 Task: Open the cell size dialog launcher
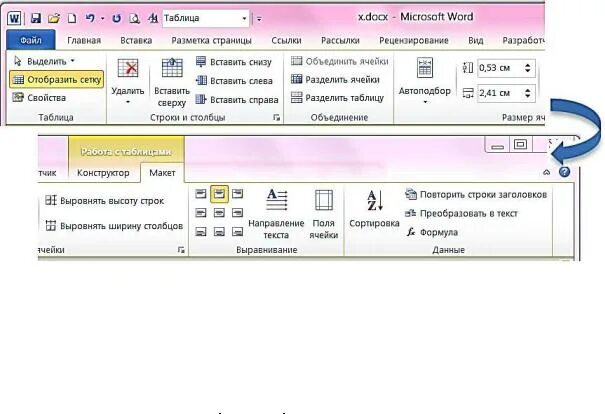tap(181, 250)
